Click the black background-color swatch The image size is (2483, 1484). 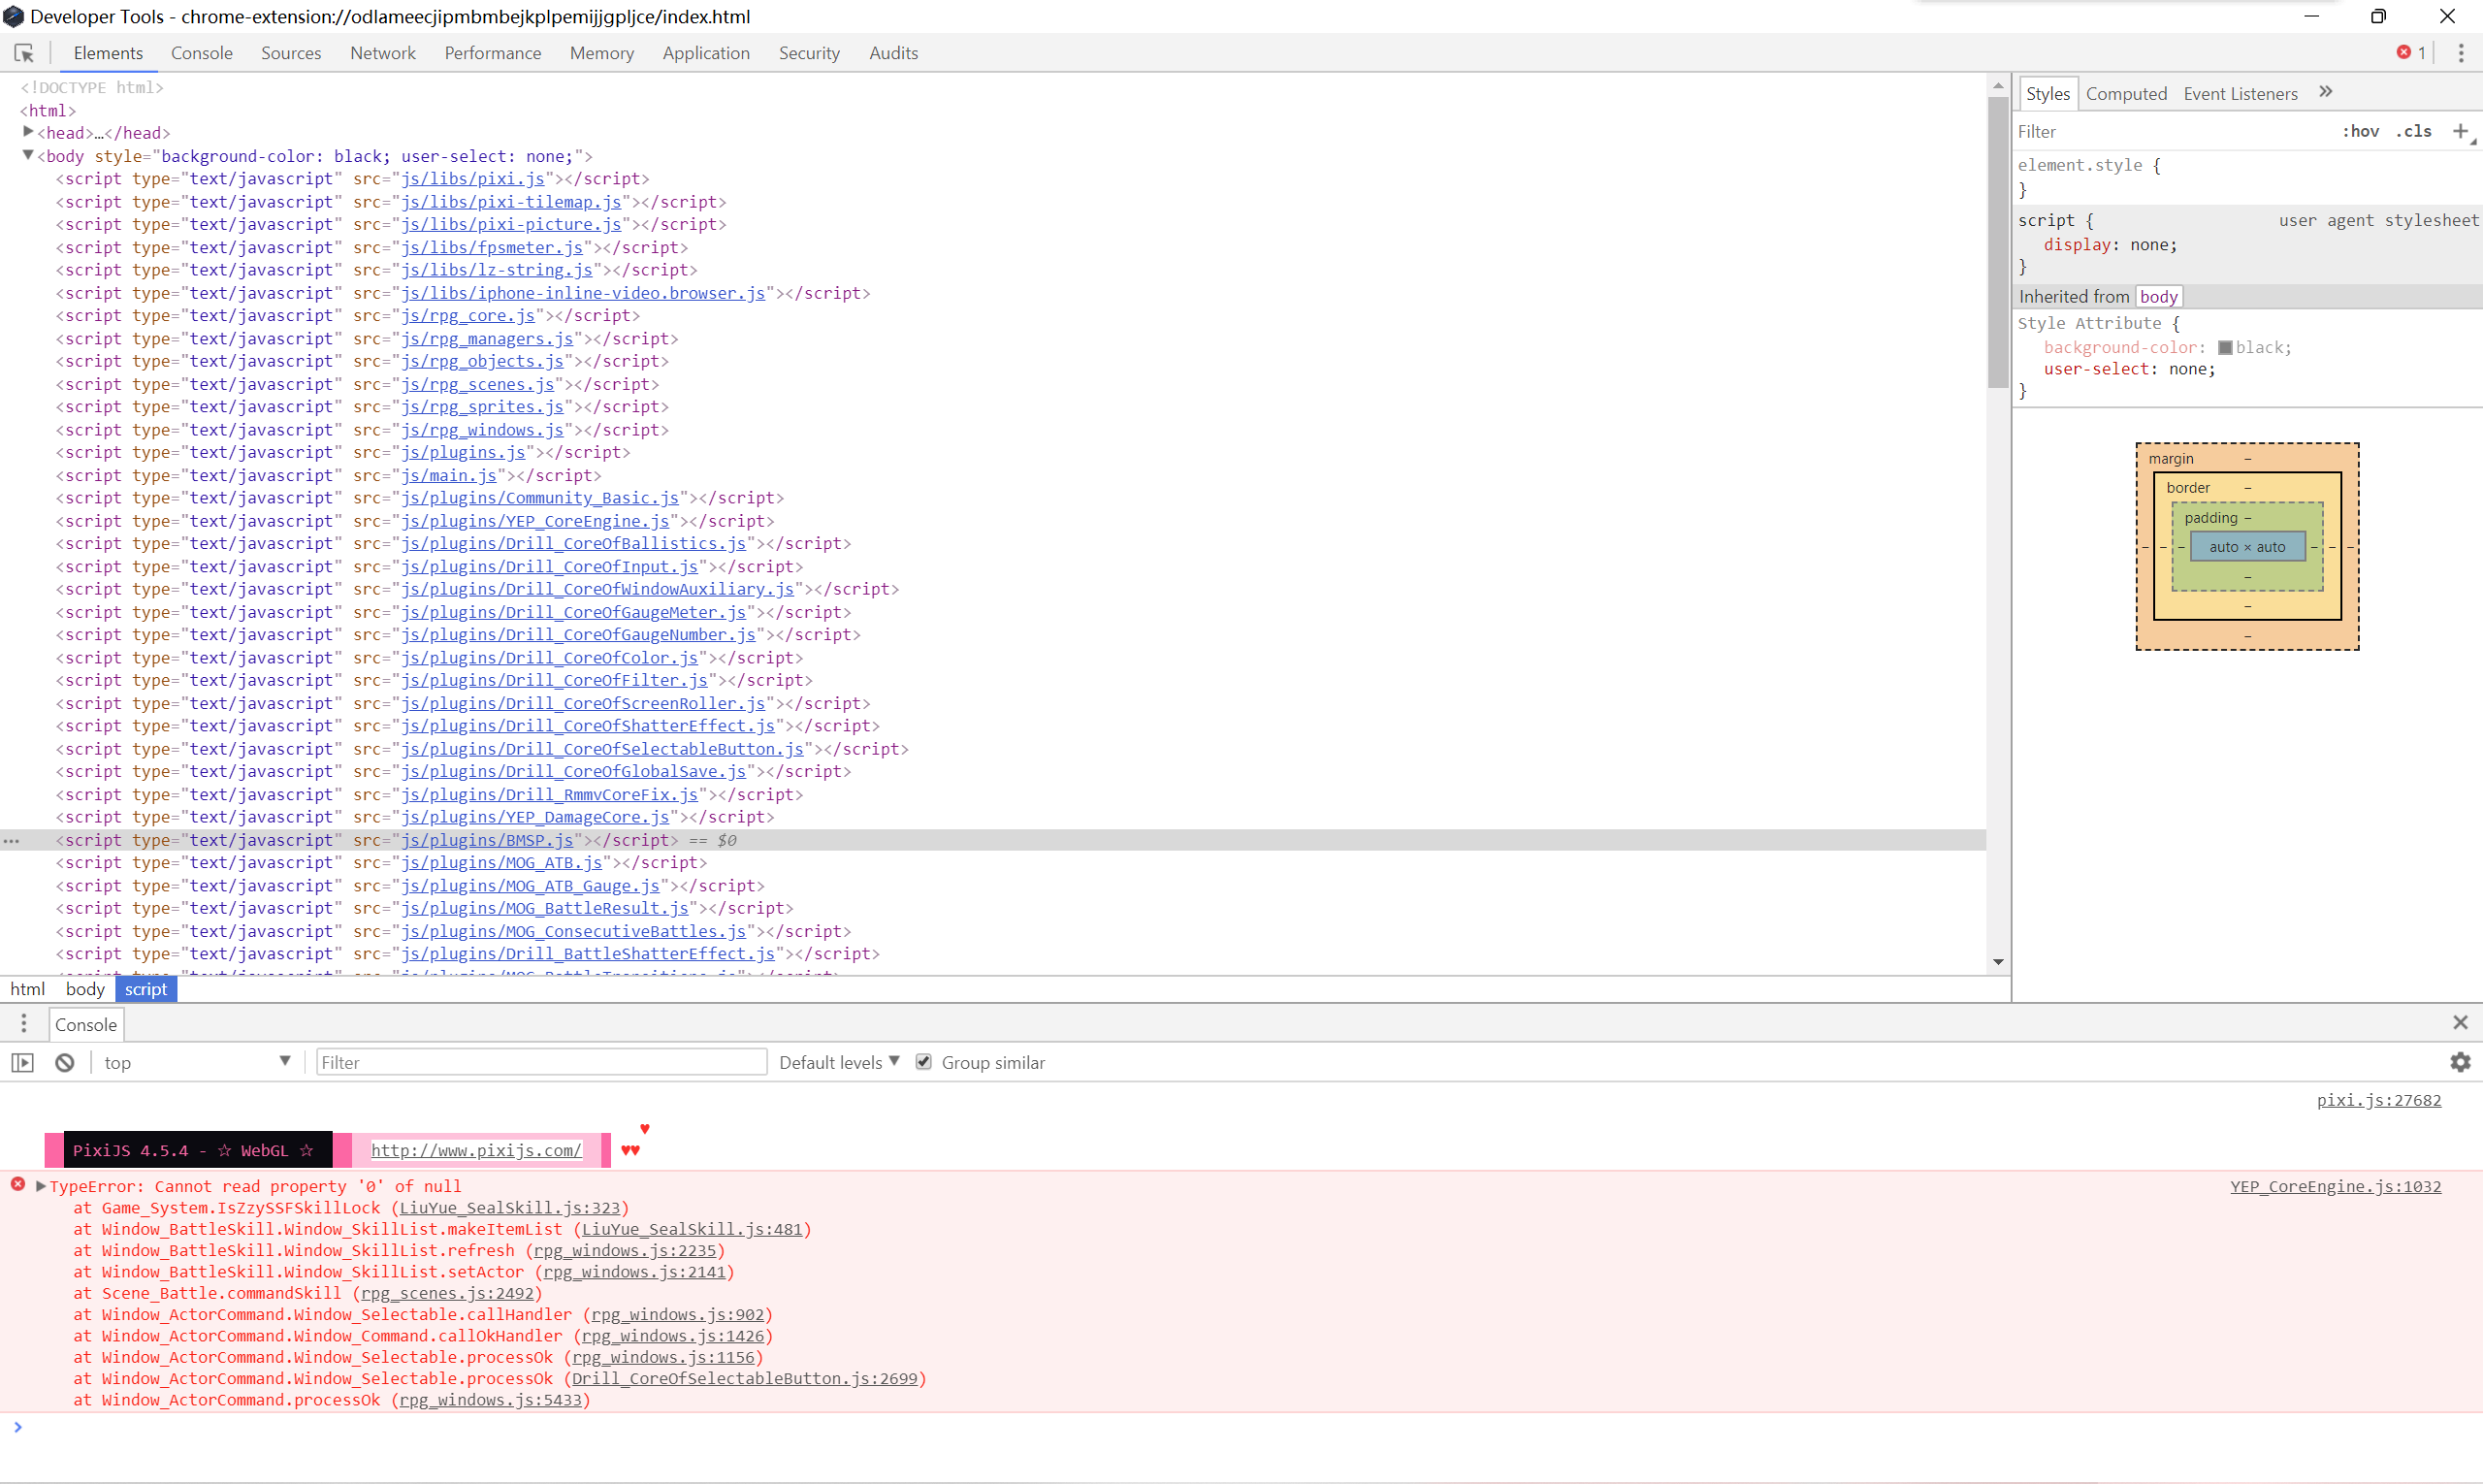(2225, 347)
